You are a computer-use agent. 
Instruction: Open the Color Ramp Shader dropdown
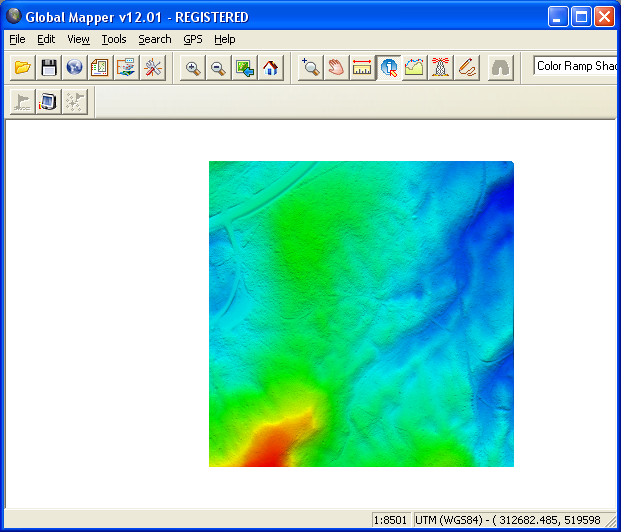click(x=575, y=66)
